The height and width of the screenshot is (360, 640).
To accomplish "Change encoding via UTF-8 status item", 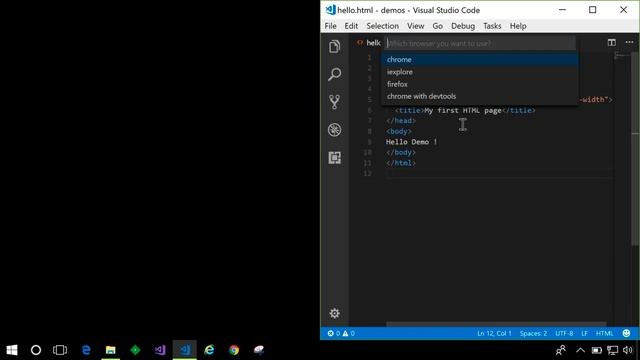I will click(564, 333).
